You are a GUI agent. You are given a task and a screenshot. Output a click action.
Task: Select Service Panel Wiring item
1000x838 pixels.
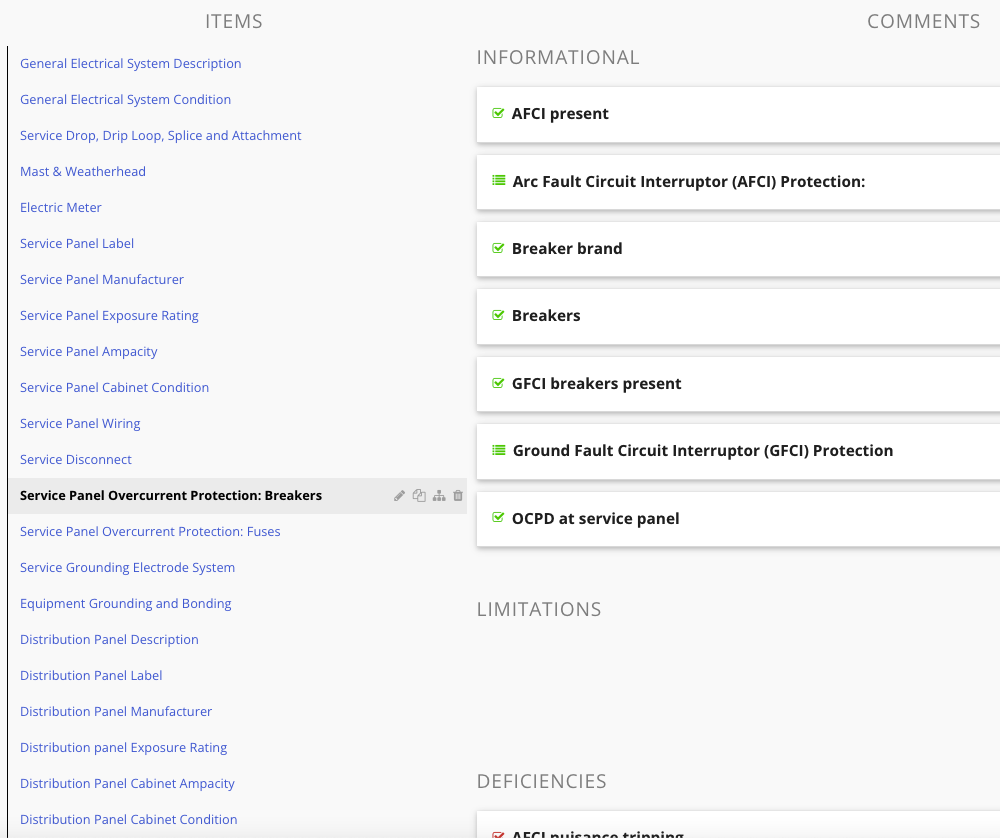80,423
